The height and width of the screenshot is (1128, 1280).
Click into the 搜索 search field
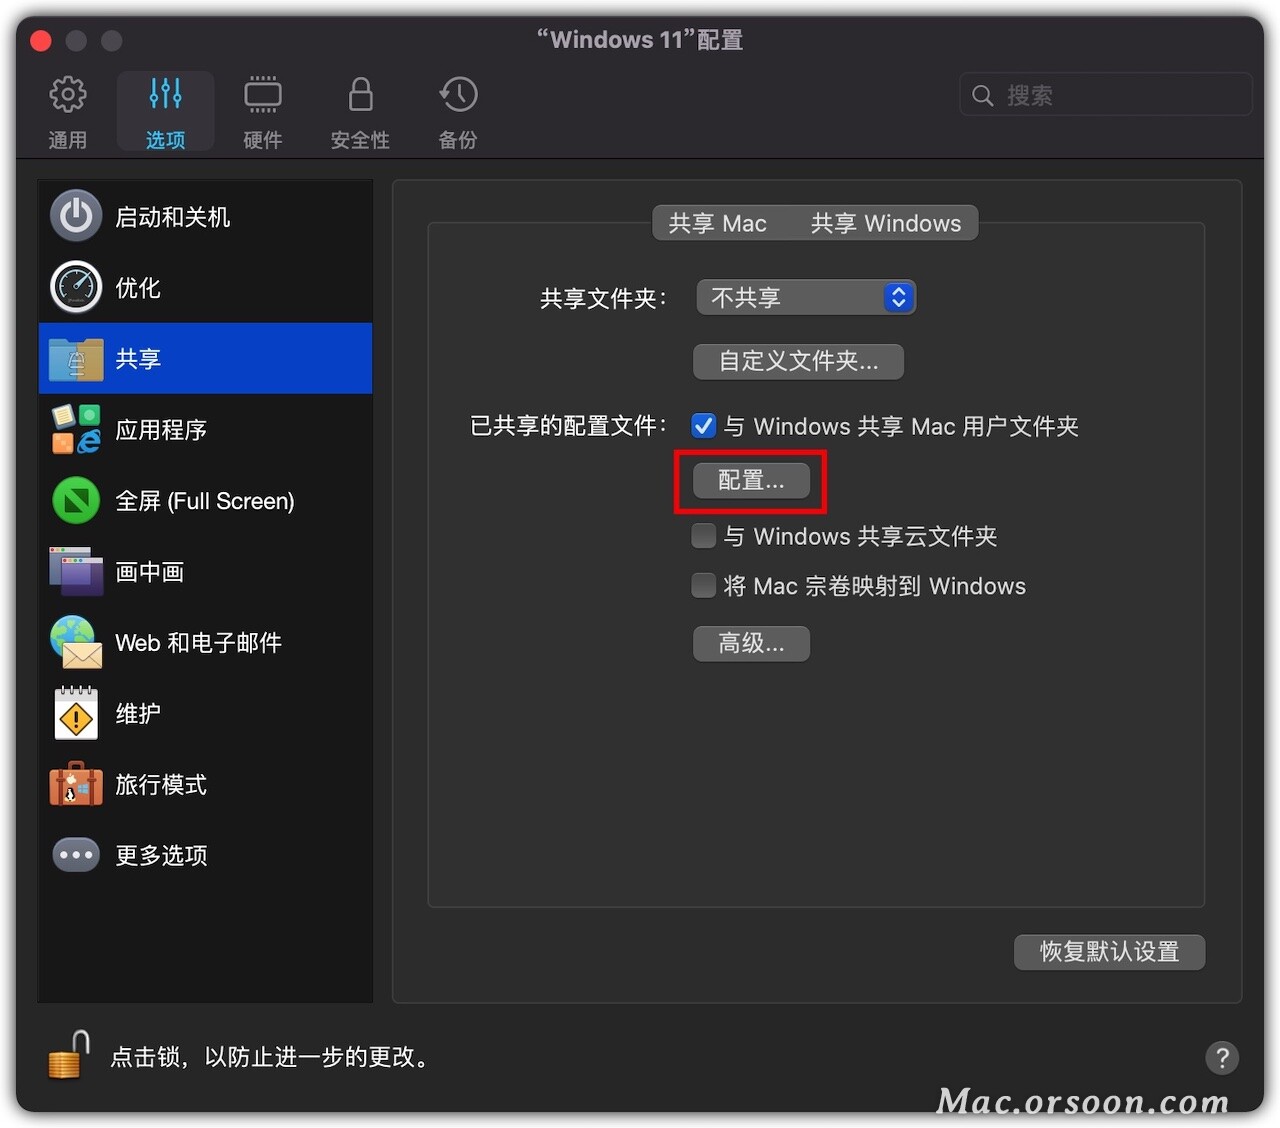[x=1106, y=95]
